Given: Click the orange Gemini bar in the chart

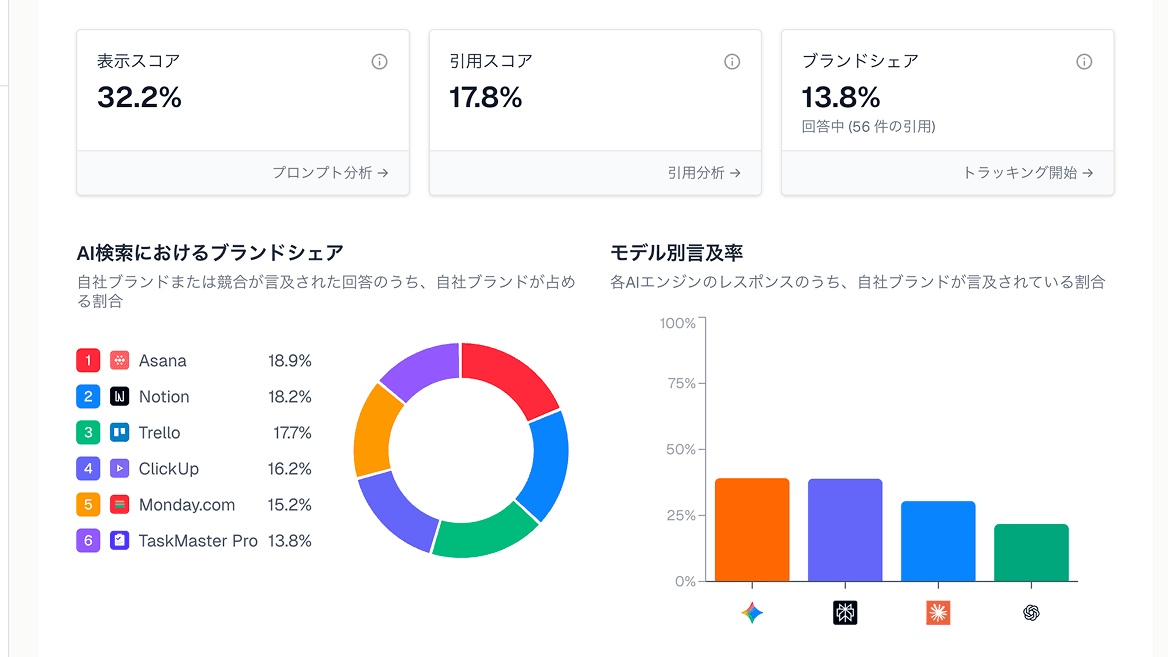Looking at the screenshot, I should 751,528.
